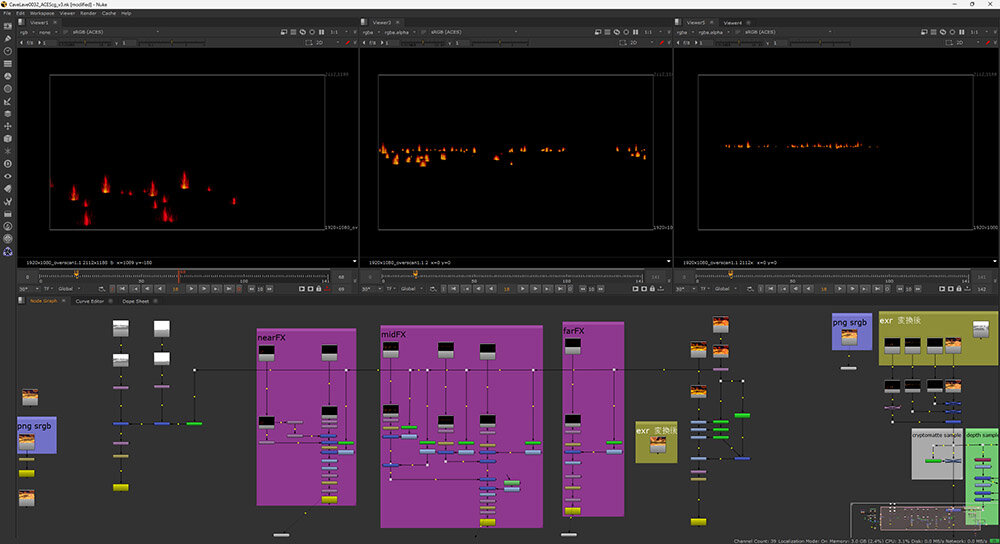Open the Time nodes toolbar menu
The height and width of the screenshot is (544, 1000).
pyautogui.click(x=8, y=51)
